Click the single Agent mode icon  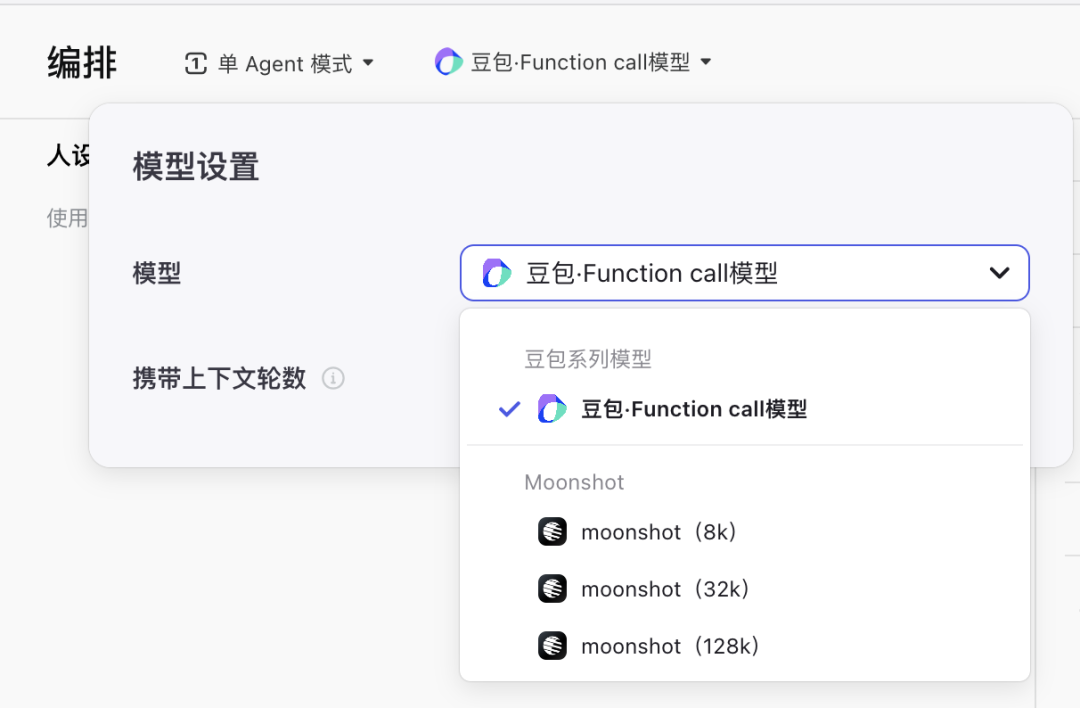coord(196,64)
